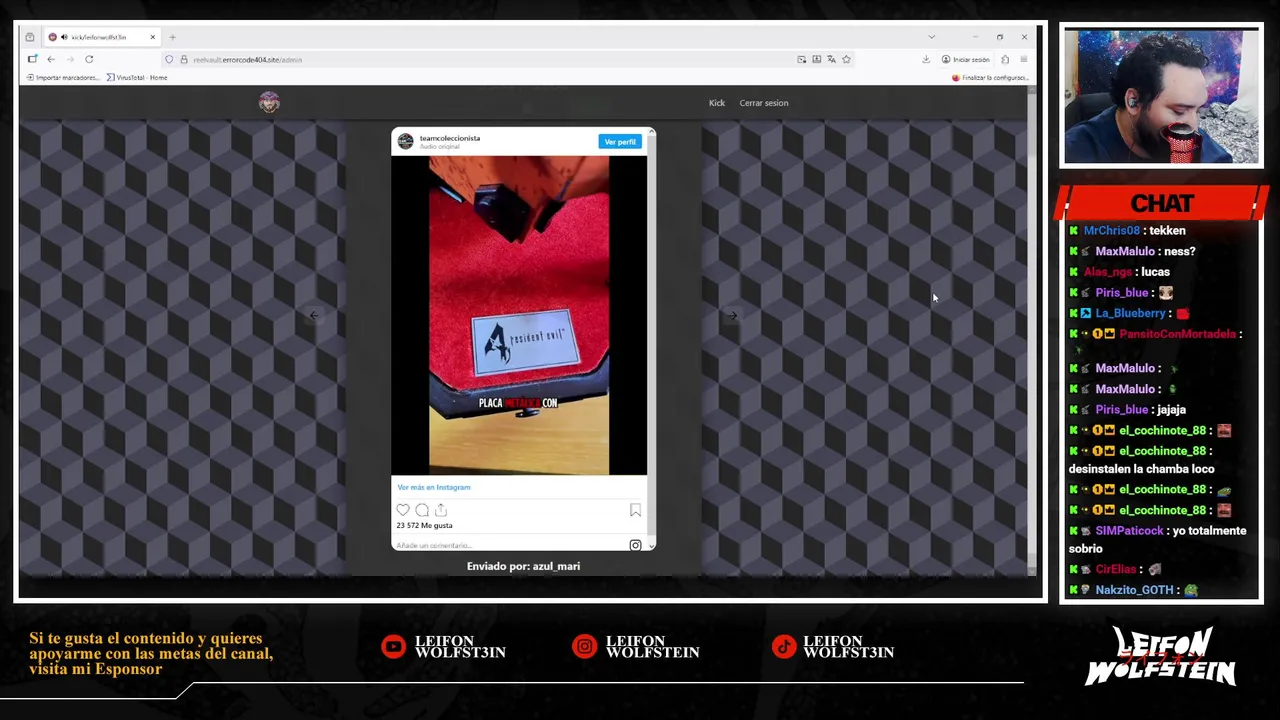
Task: Click chat user La_Blueberry
Action: [1131, 313]
